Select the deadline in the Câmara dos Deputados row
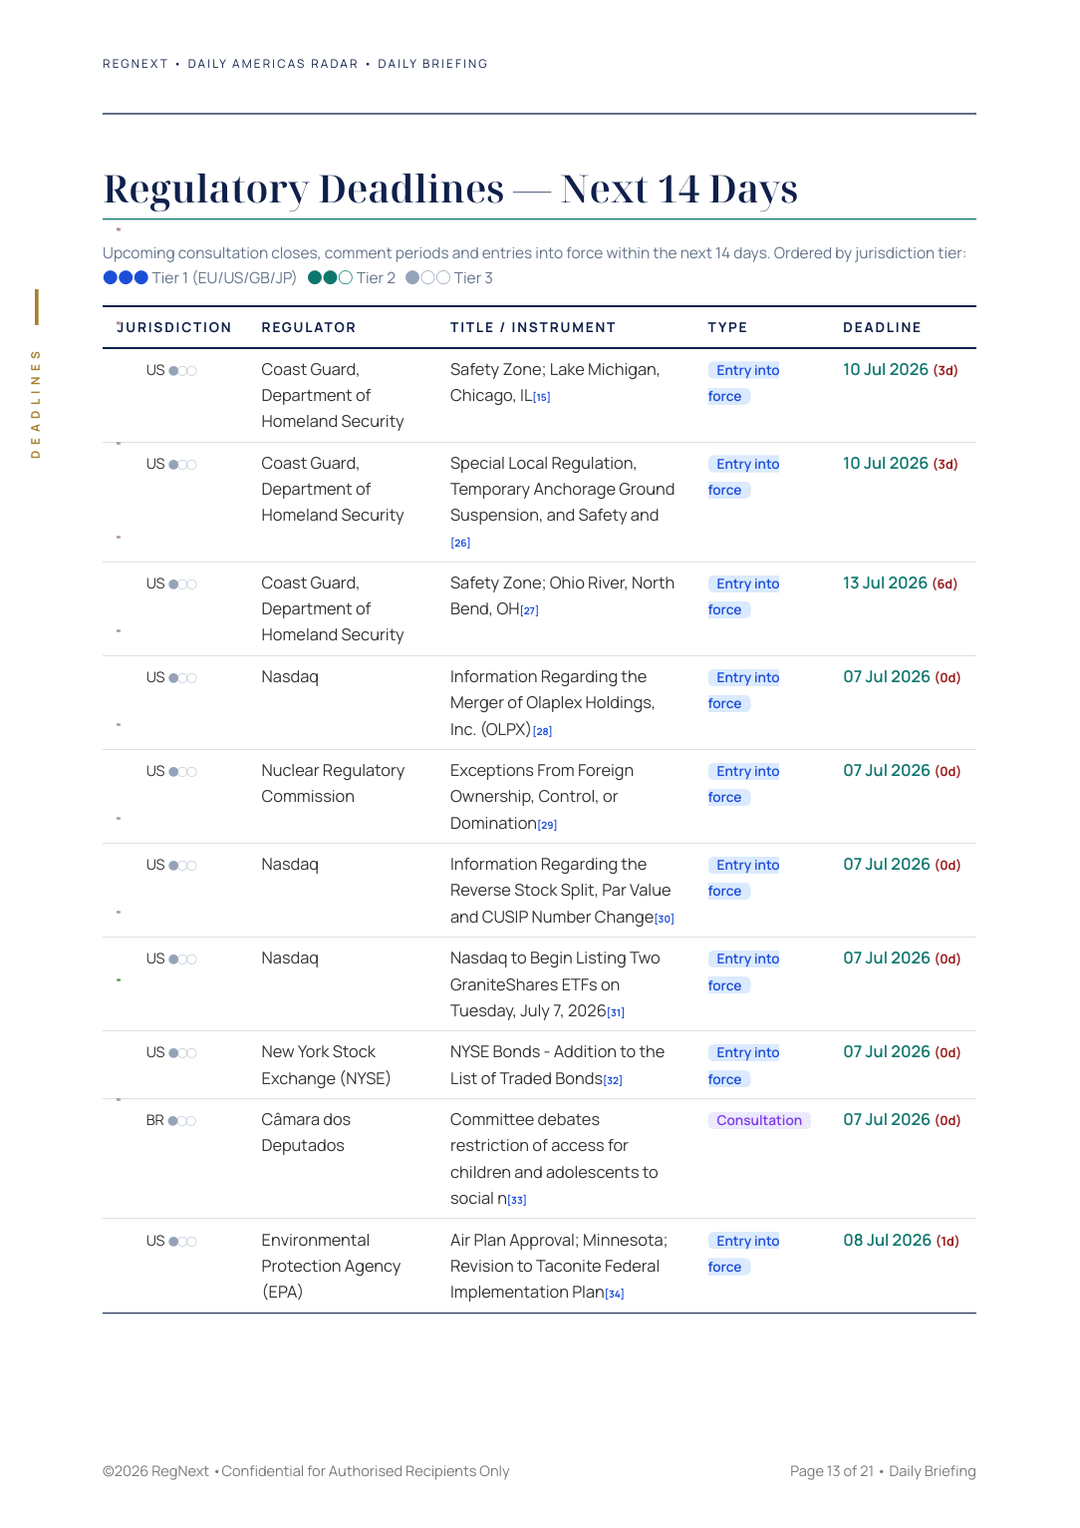 [x=902, y=1120]
